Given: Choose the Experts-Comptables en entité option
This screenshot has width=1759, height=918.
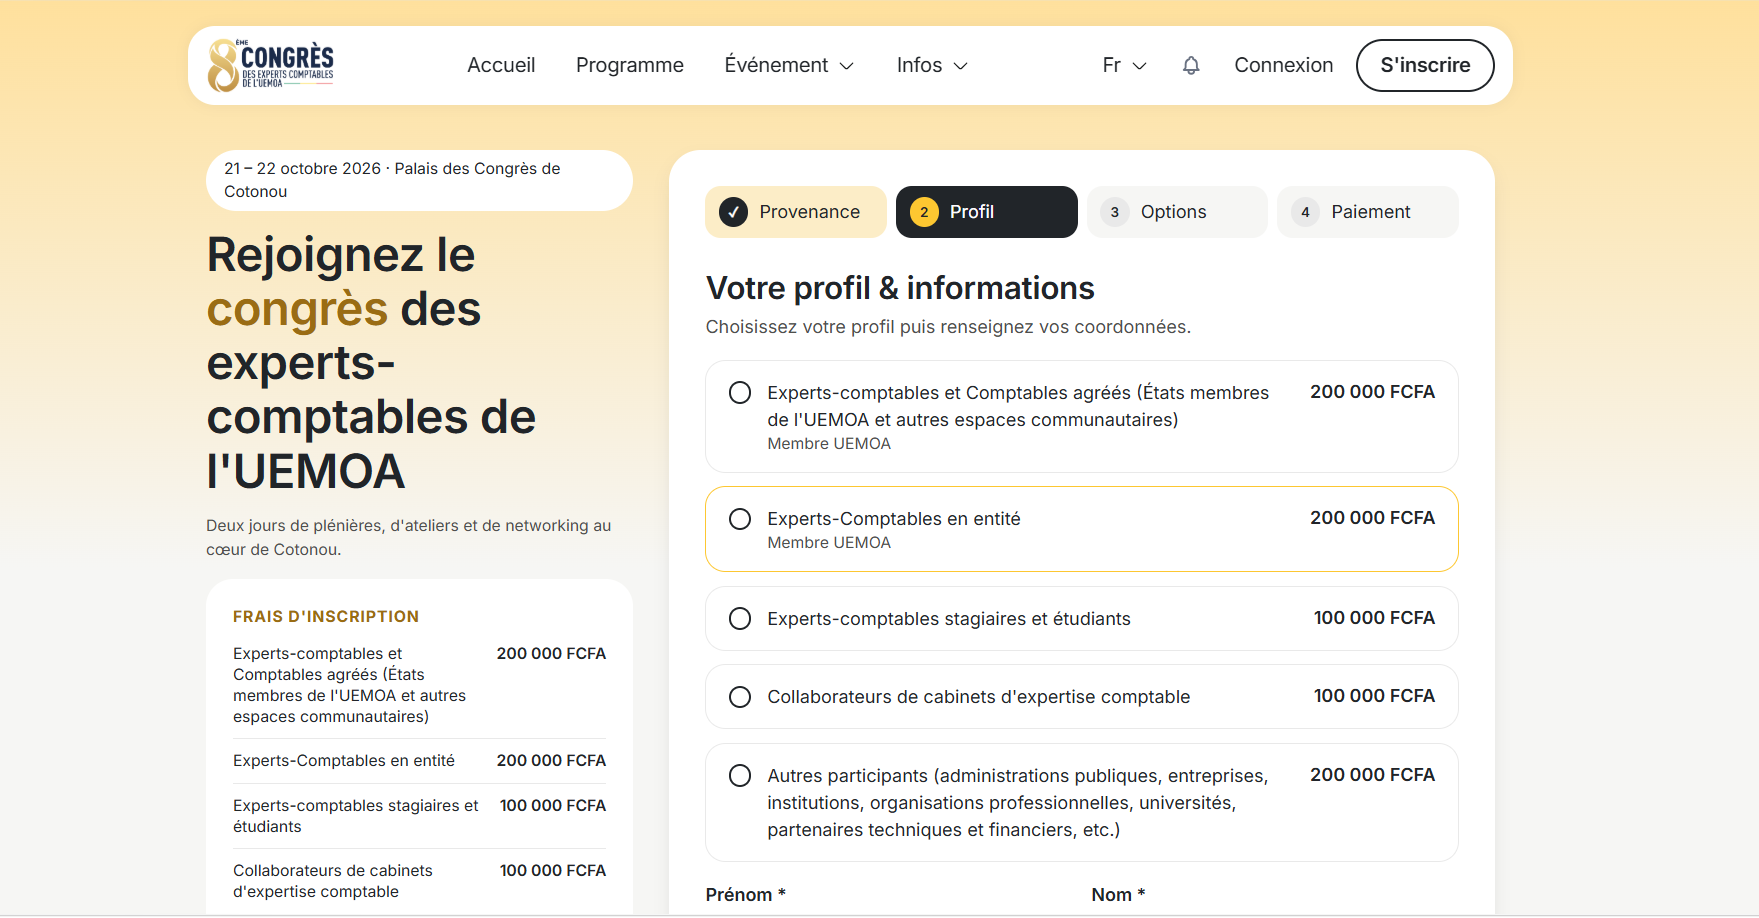Looking at the screenshot, I should [x=1081, y=529].
